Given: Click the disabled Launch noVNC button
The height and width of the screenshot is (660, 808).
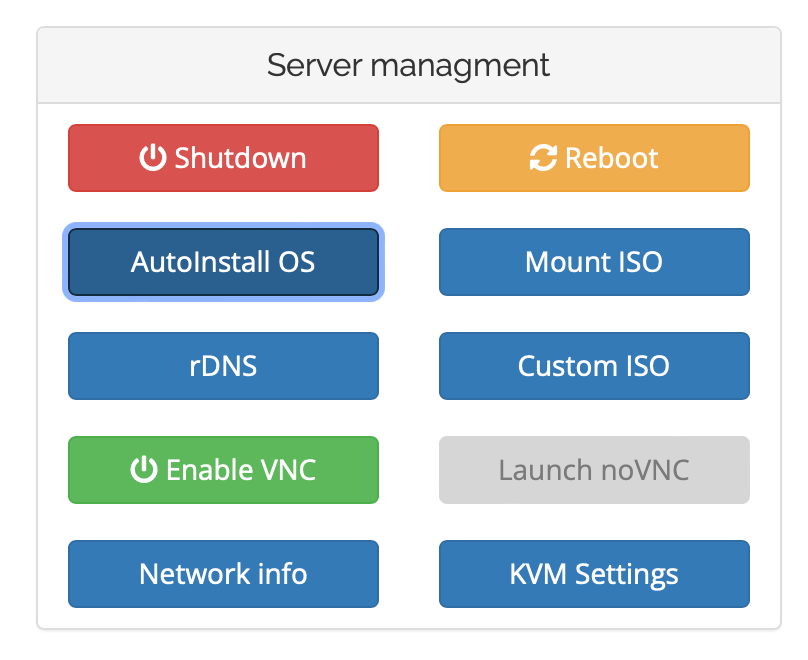Looking at the screenshot, I should 594,470.
